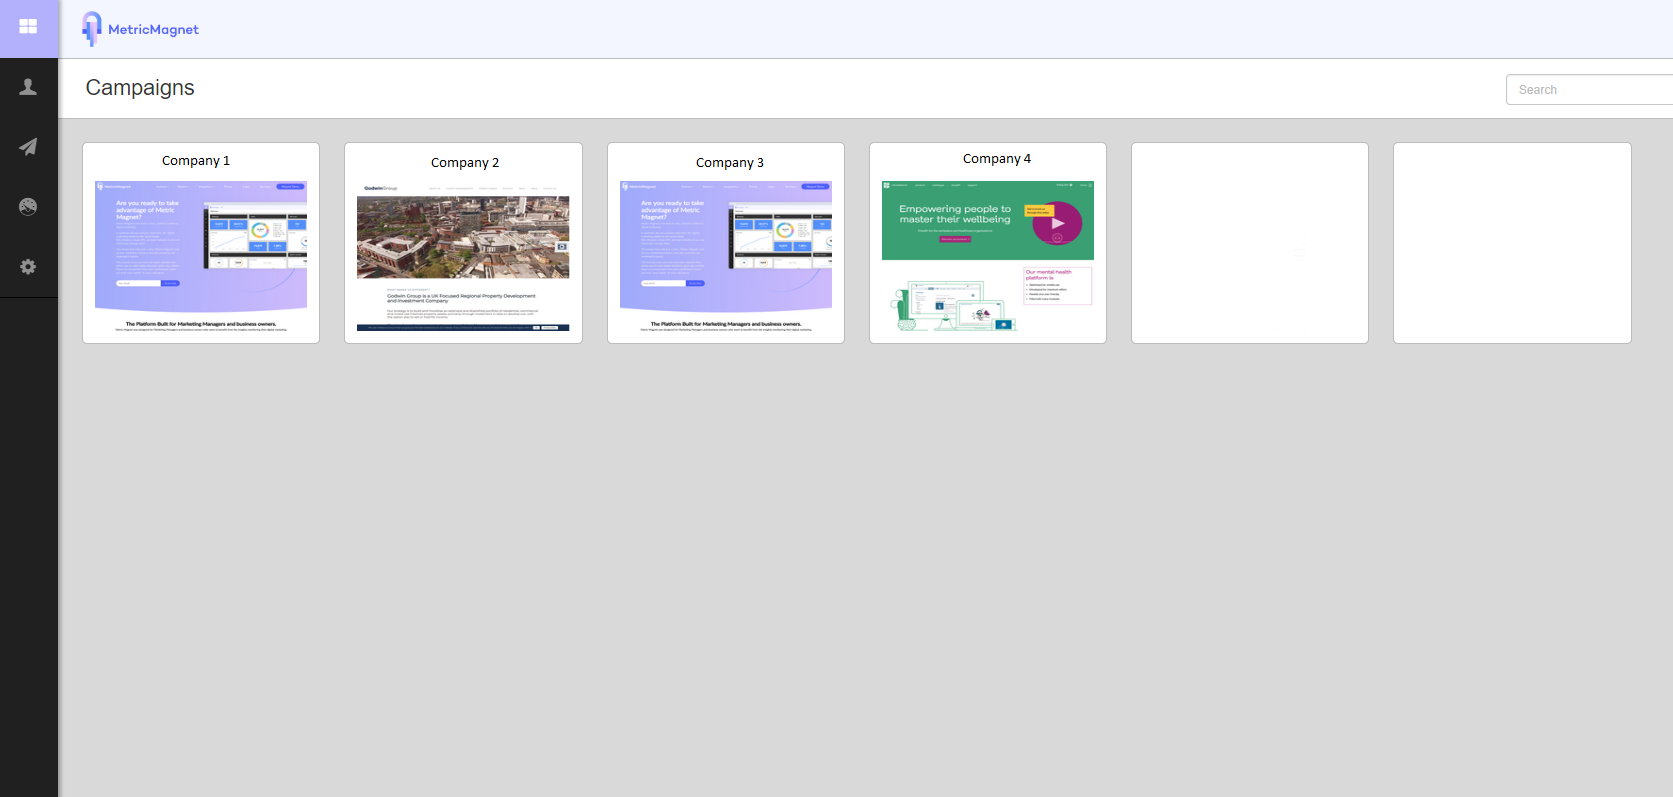1673x797 pixels.
Task: Click the MetricMagnet logo
Action: [x=140, y=29]
